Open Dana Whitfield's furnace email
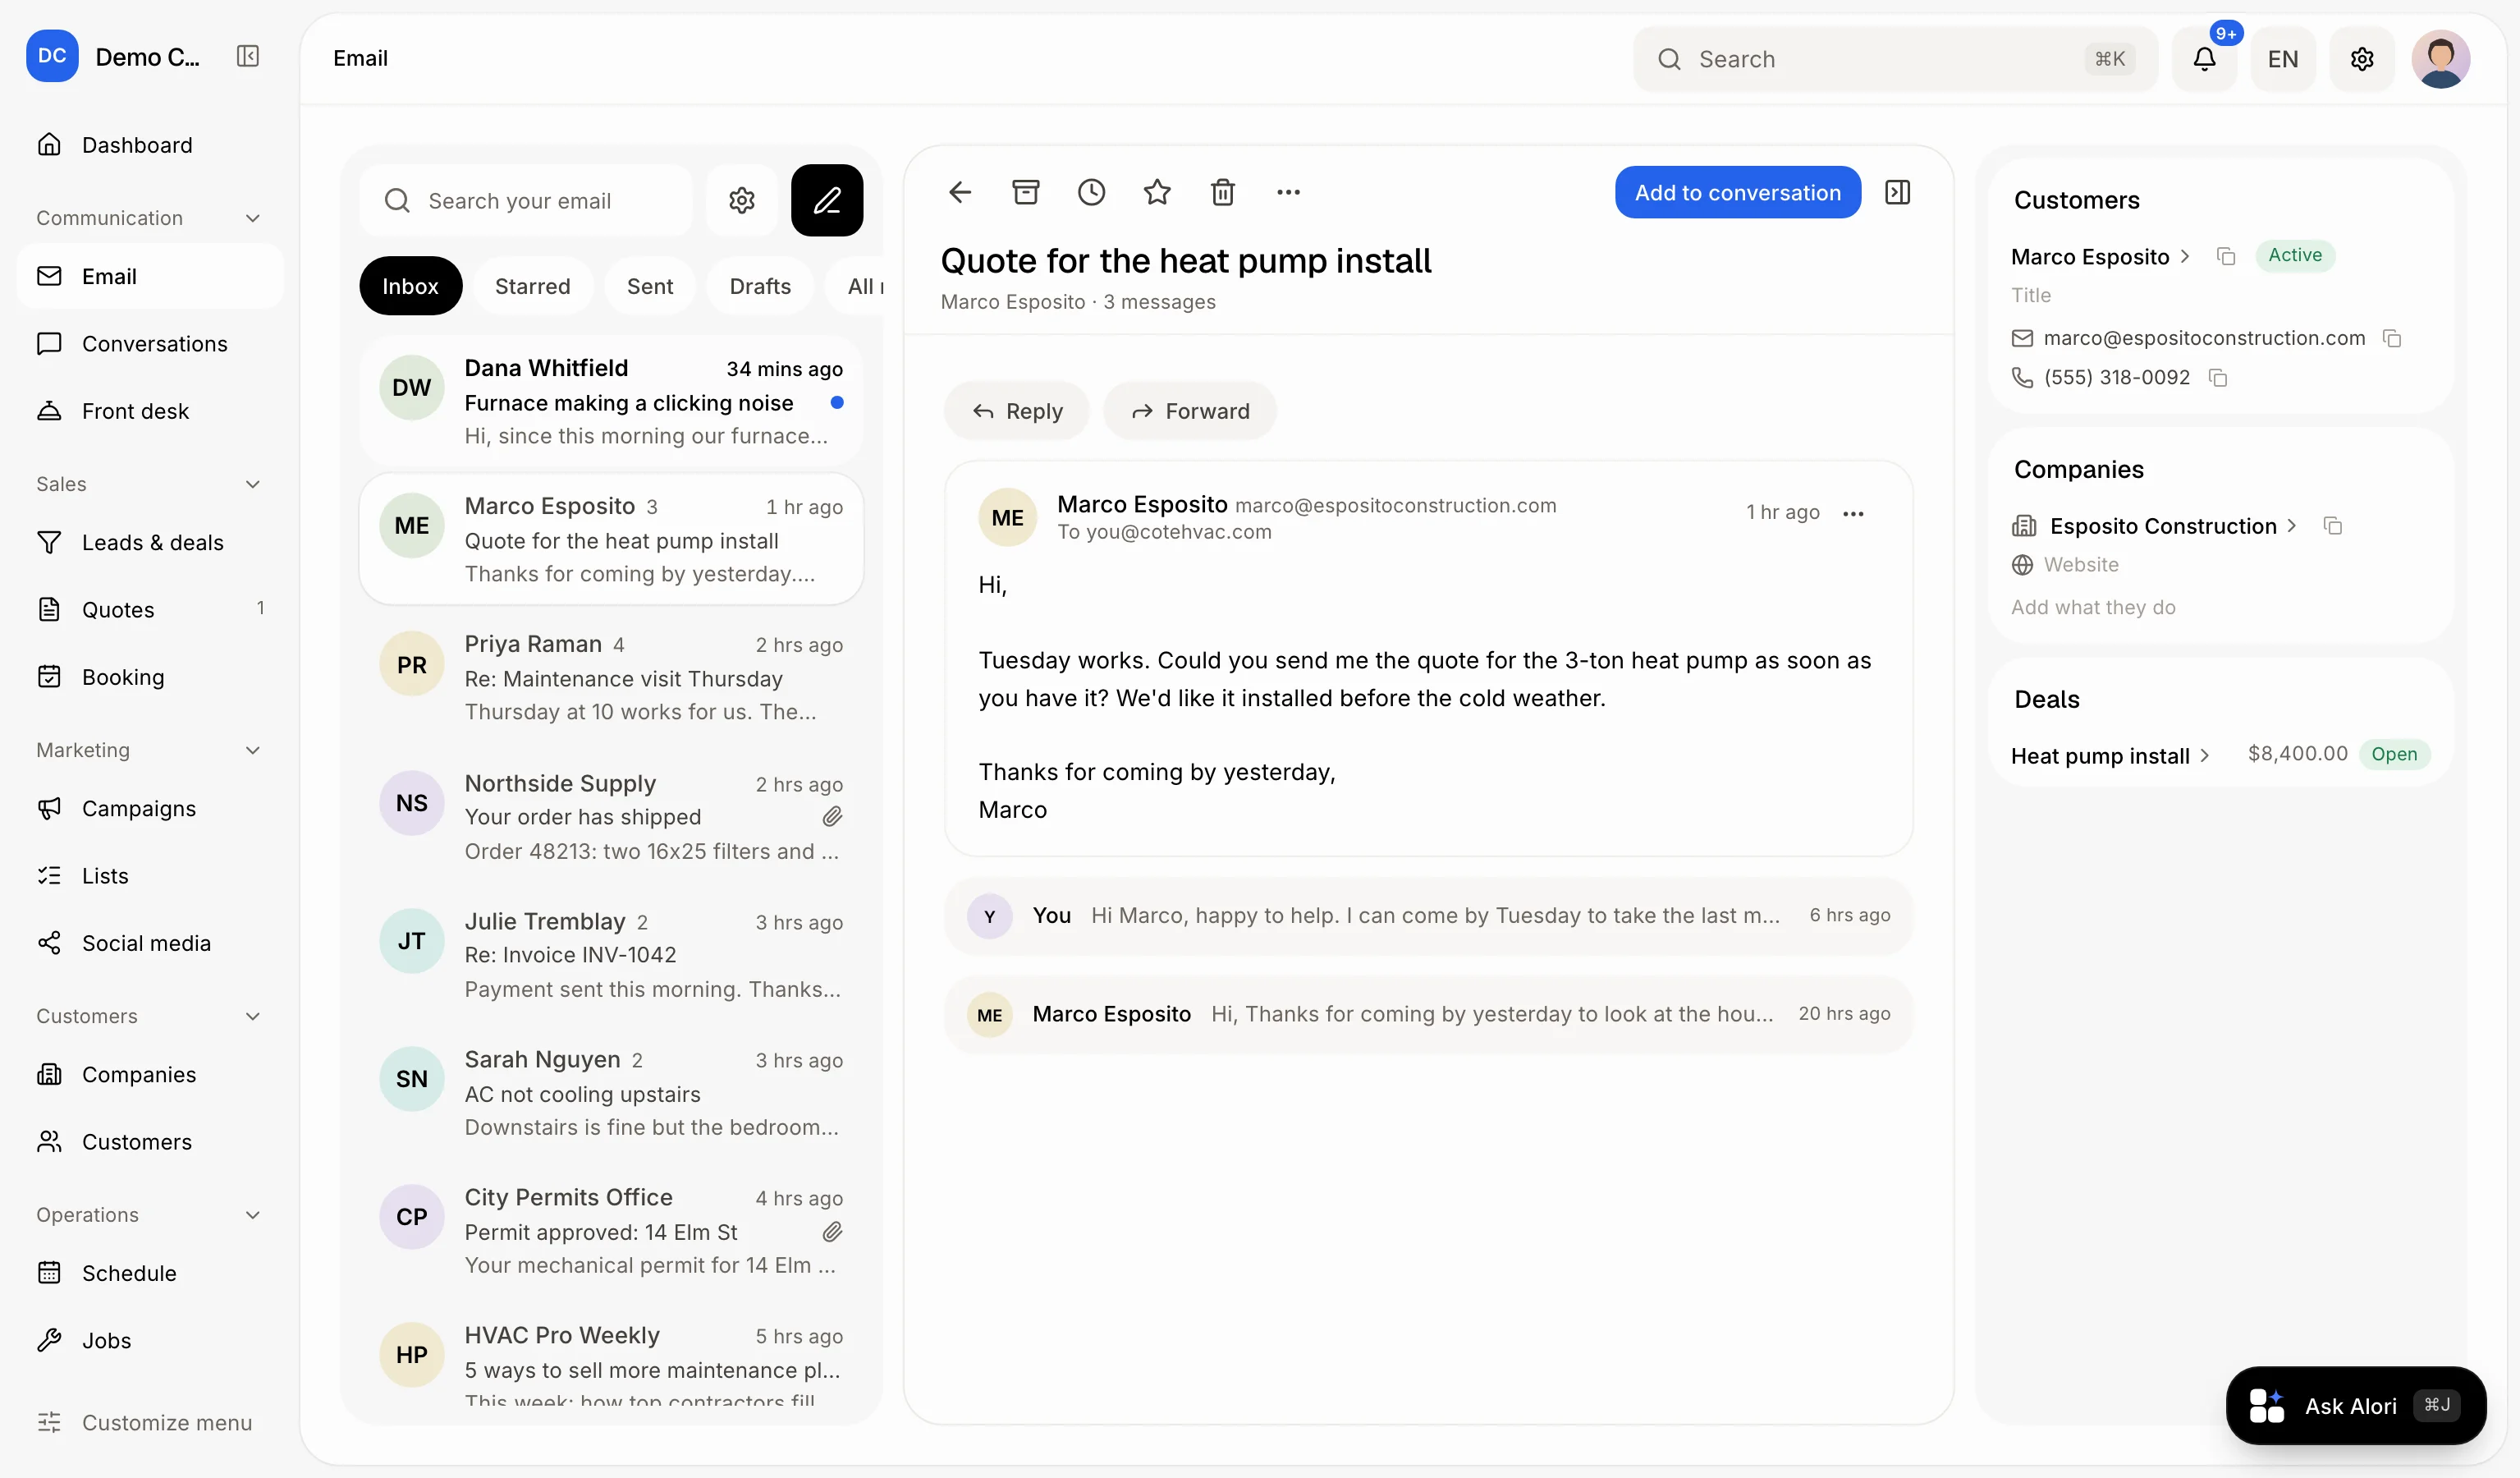 tap(612, 401)
